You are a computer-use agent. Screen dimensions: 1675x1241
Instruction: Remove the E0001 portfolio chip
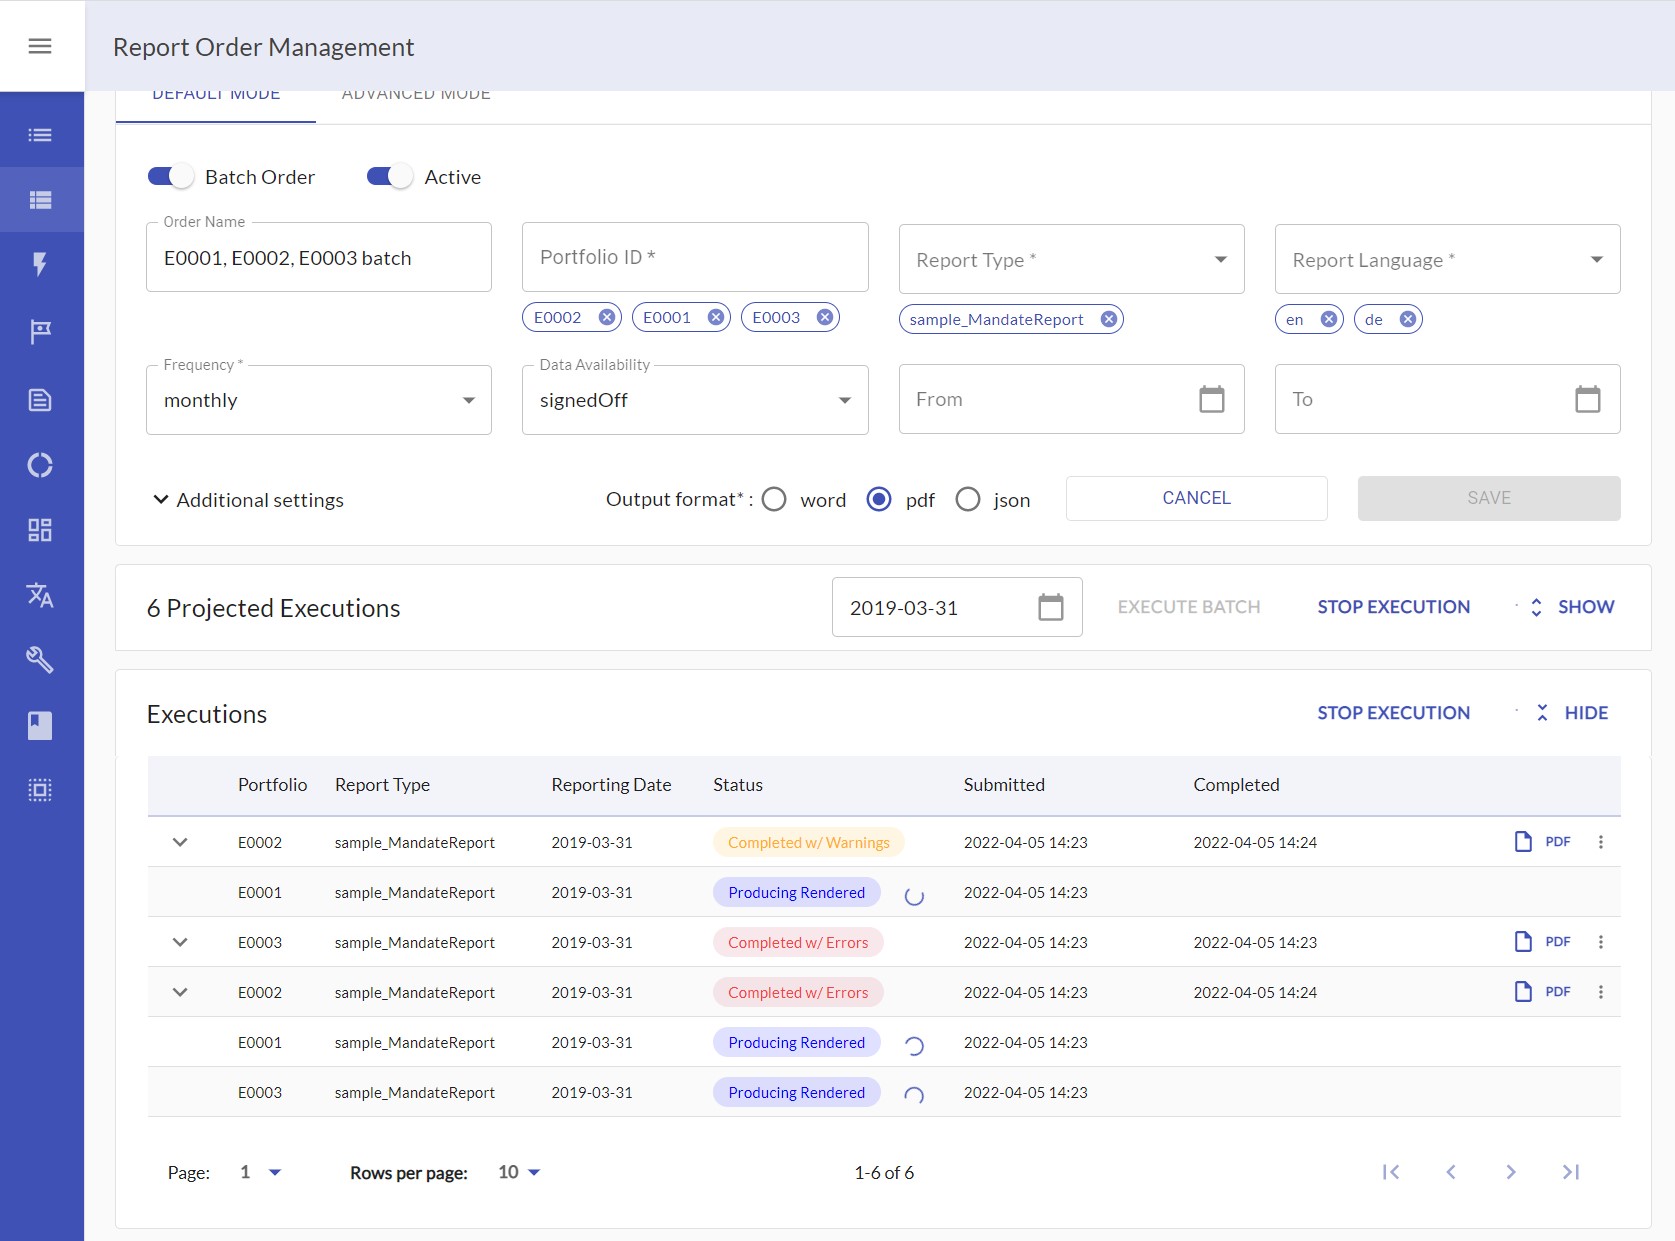point(716,317)
